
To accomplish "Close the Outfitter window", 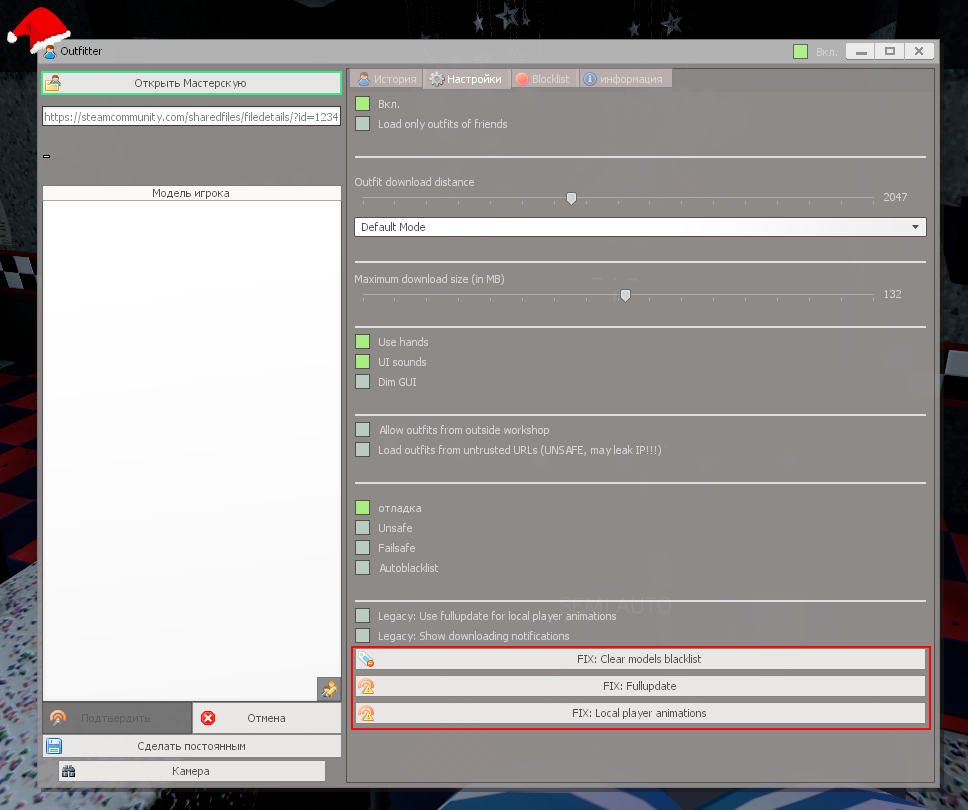I will (919, 51).
